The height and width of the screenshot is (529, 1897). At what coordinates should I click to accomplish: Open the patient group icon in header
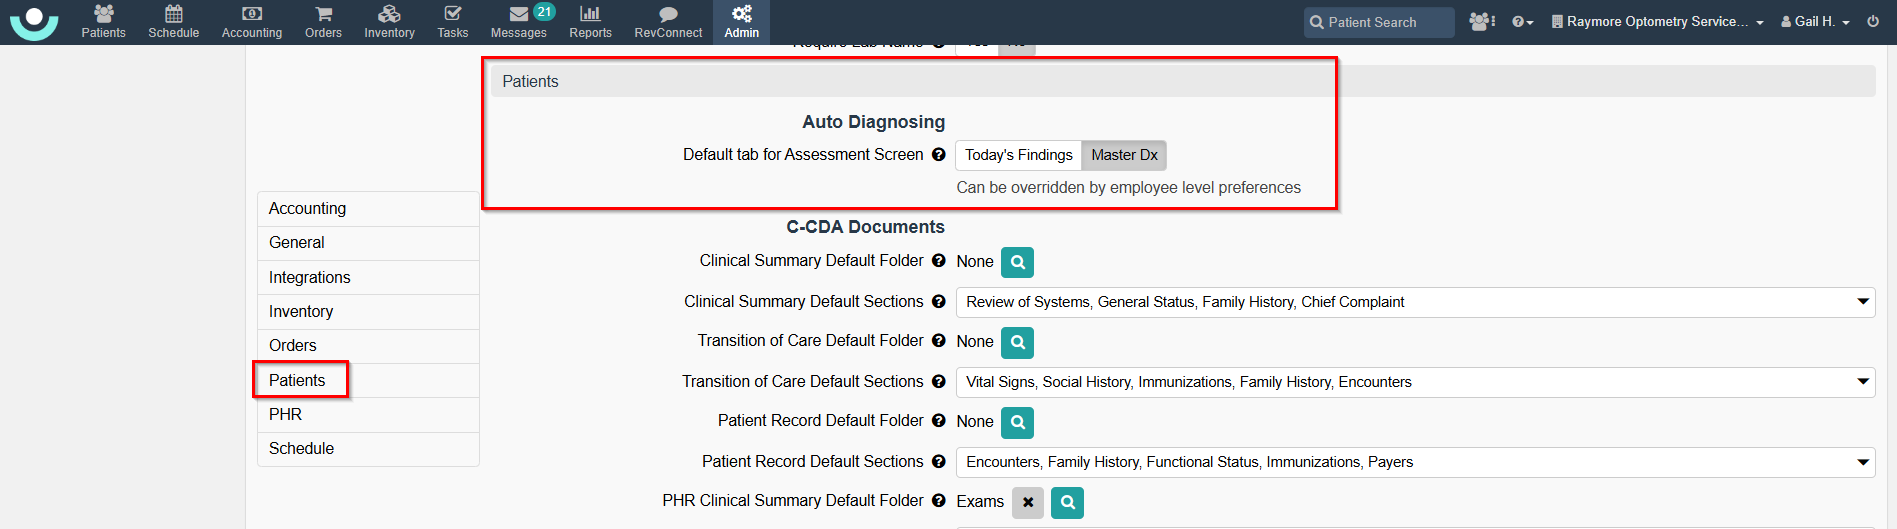click(x=1481, y=21)
